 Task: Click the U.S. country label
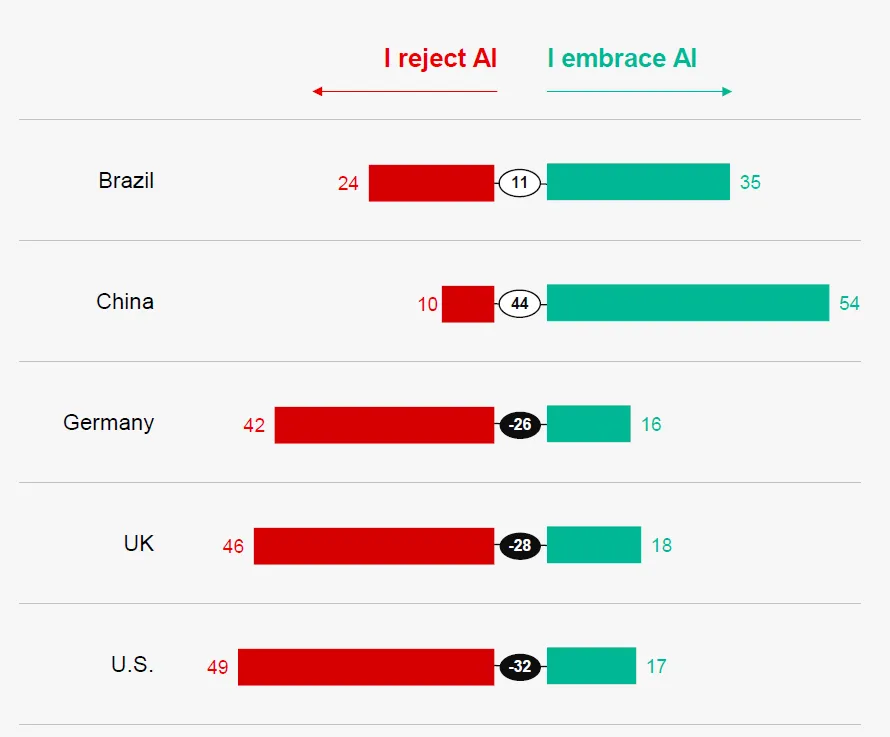tap(132, 665)
